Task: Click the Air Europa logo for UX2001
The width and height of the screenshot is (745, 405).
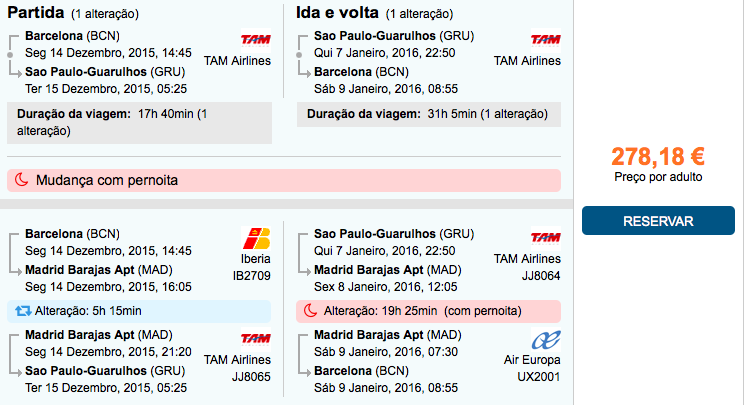Action: [x=546, y=340]
